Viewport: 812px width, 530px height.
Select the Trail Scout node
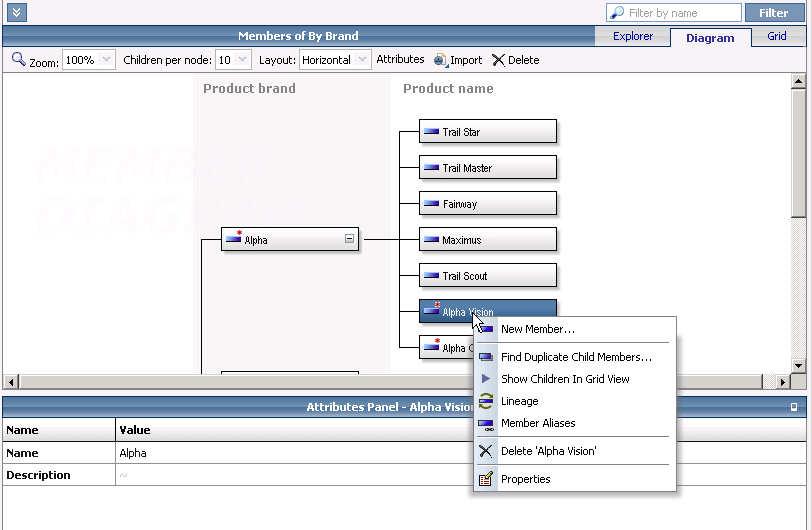[x=488, y=276]
